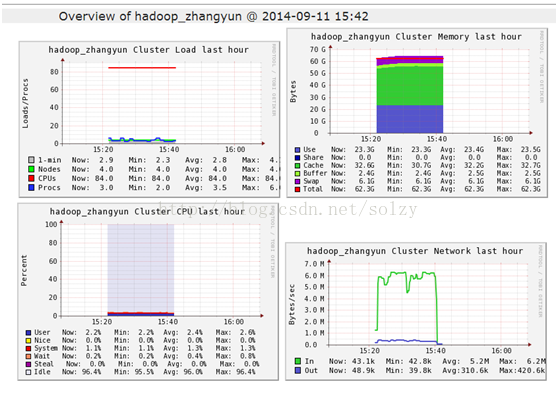
Task: Click the purple Steal legend swatch
Action: point(28,364)
